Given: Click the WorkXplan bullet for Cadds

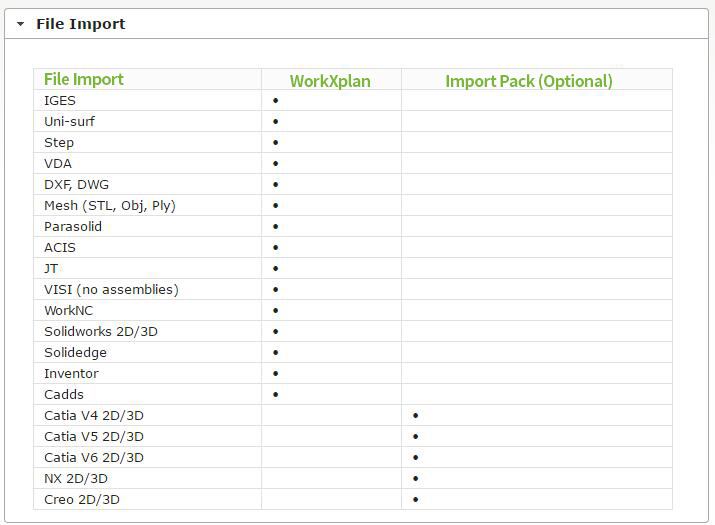Looking at the screenshot, I should click(275, 395).
